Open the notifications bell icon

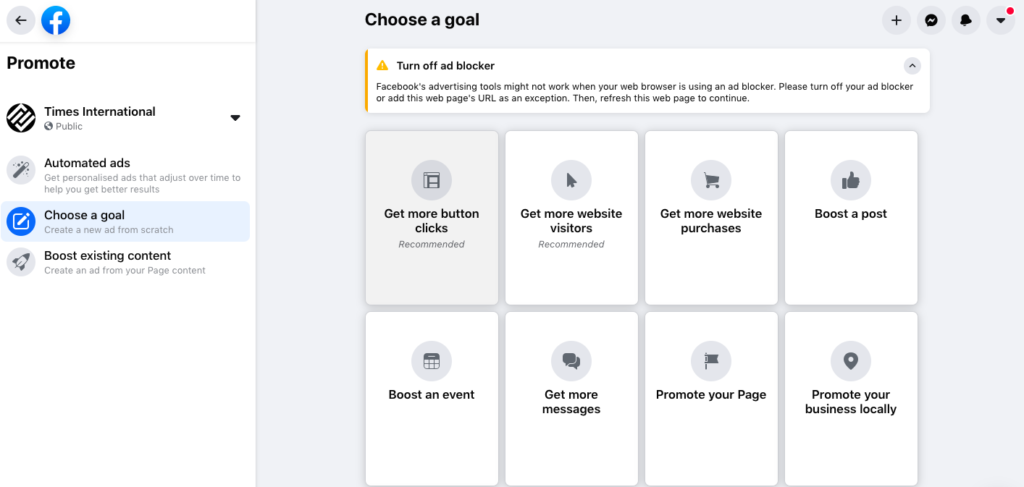[966, 20]
